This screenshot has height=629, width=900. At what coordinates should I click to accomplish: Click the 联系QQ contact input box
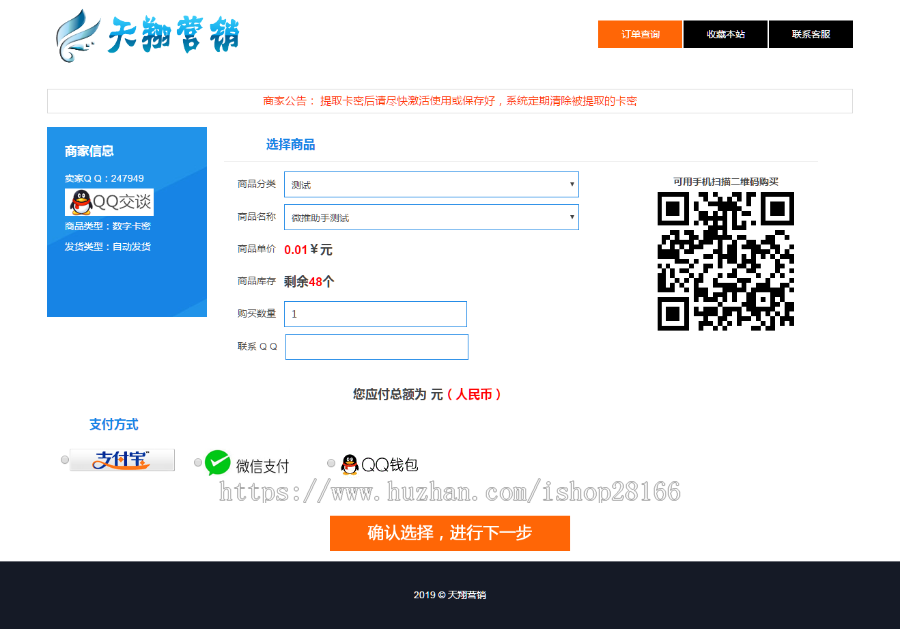coord(376,347)
